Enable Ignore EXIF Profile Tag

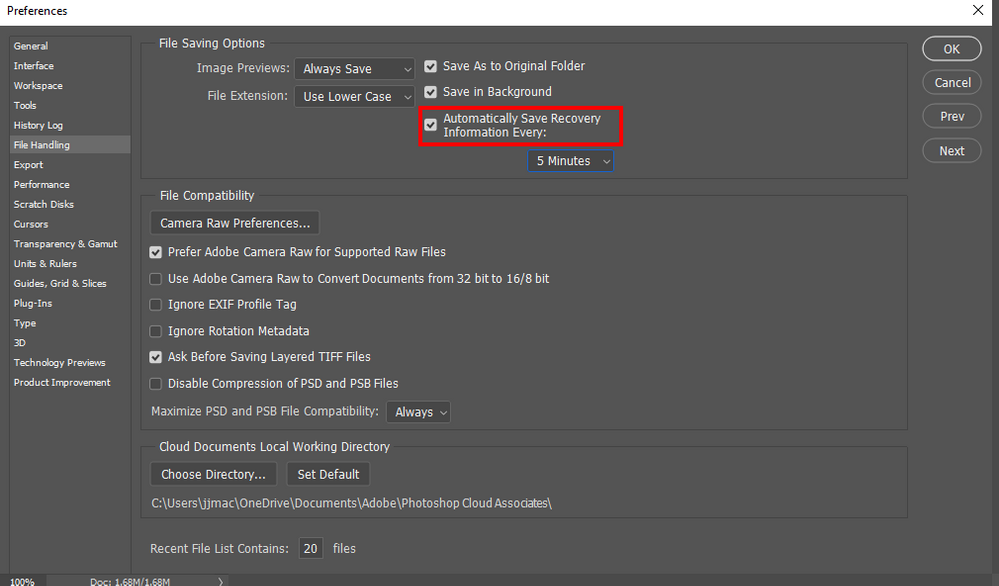coord(156,305)
